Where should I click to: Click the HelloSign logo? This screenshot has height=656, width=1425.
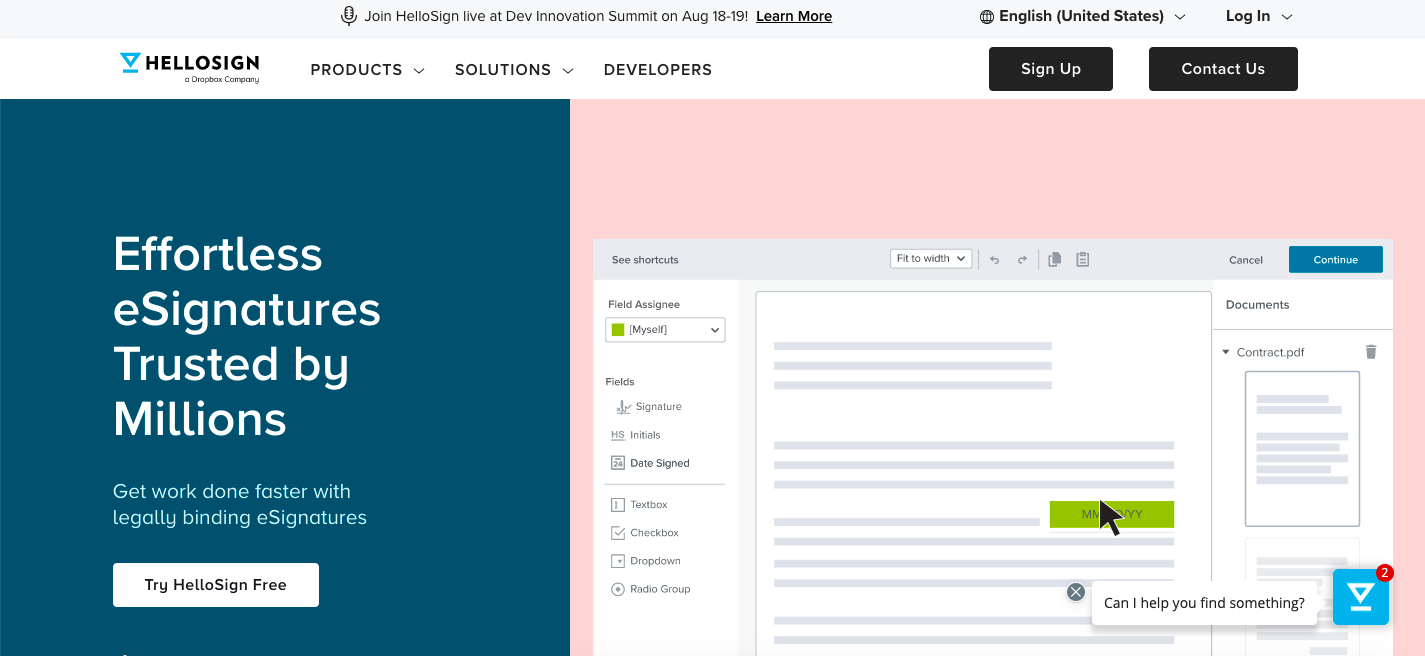(x=189, y=67)
